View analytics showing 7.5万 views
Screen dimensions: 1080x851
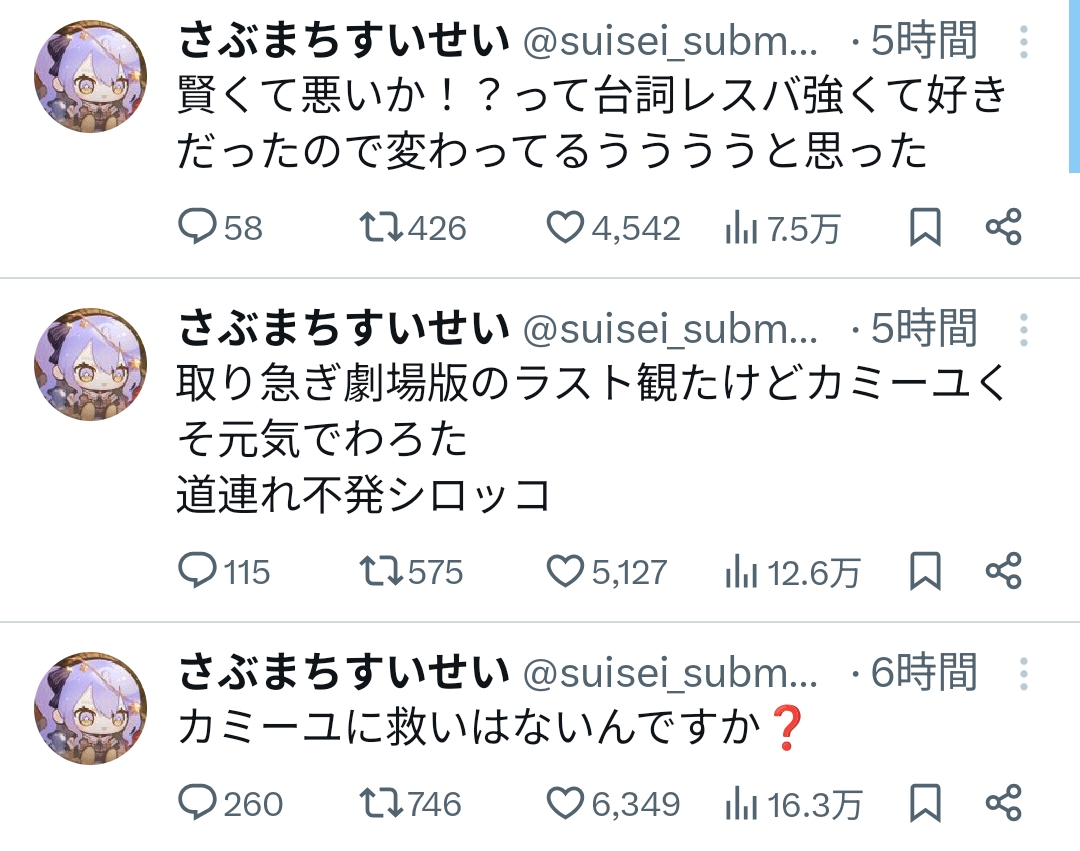pos(740,230)
